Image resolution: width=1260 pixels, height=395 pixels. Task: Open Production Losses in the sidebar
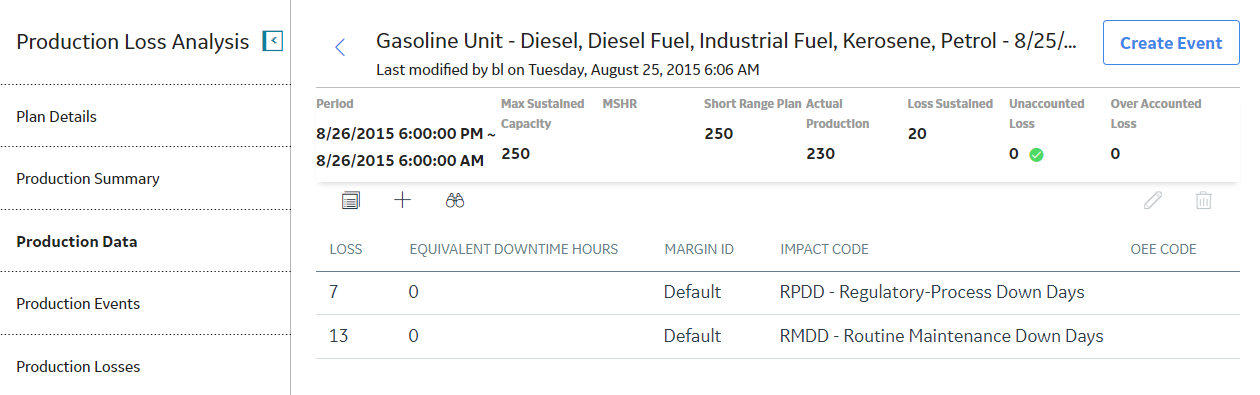click(x=78, y=366)
